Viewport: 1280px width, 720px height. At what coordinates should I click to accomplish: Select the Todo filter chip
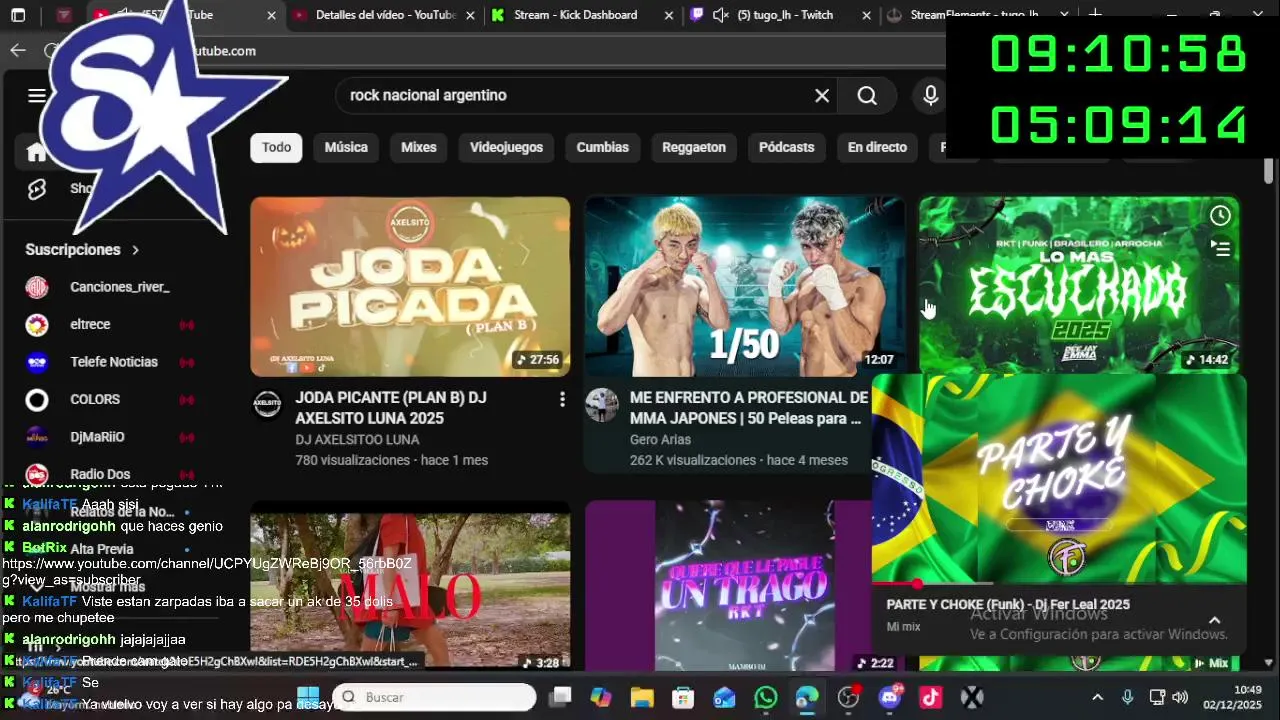coord(276,147)
